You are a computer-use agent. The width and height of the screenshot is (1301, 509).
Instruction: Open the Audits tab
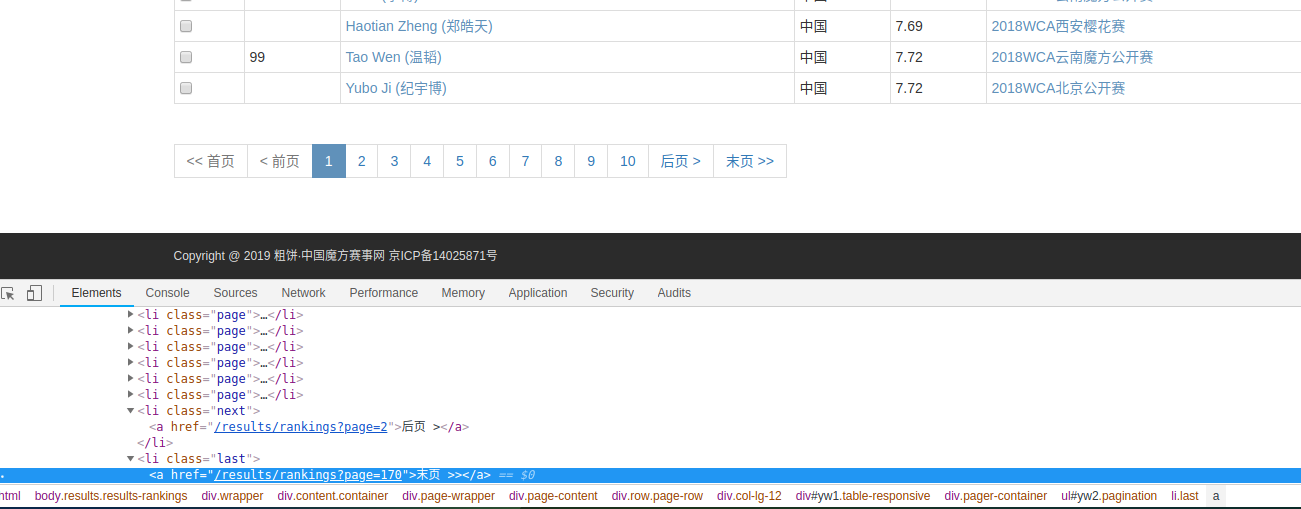(x=674, y=293)
